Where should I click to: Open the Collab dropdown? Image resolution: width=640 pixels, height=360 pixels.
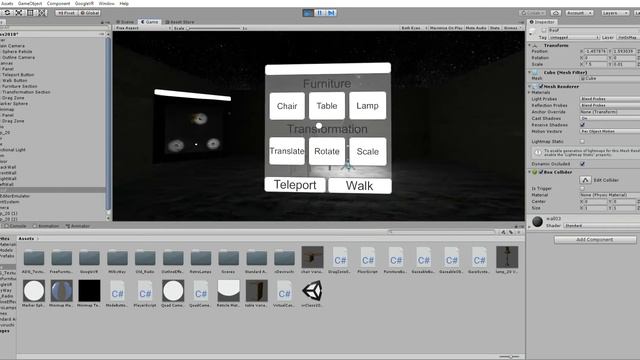click(x=533, y=13)
